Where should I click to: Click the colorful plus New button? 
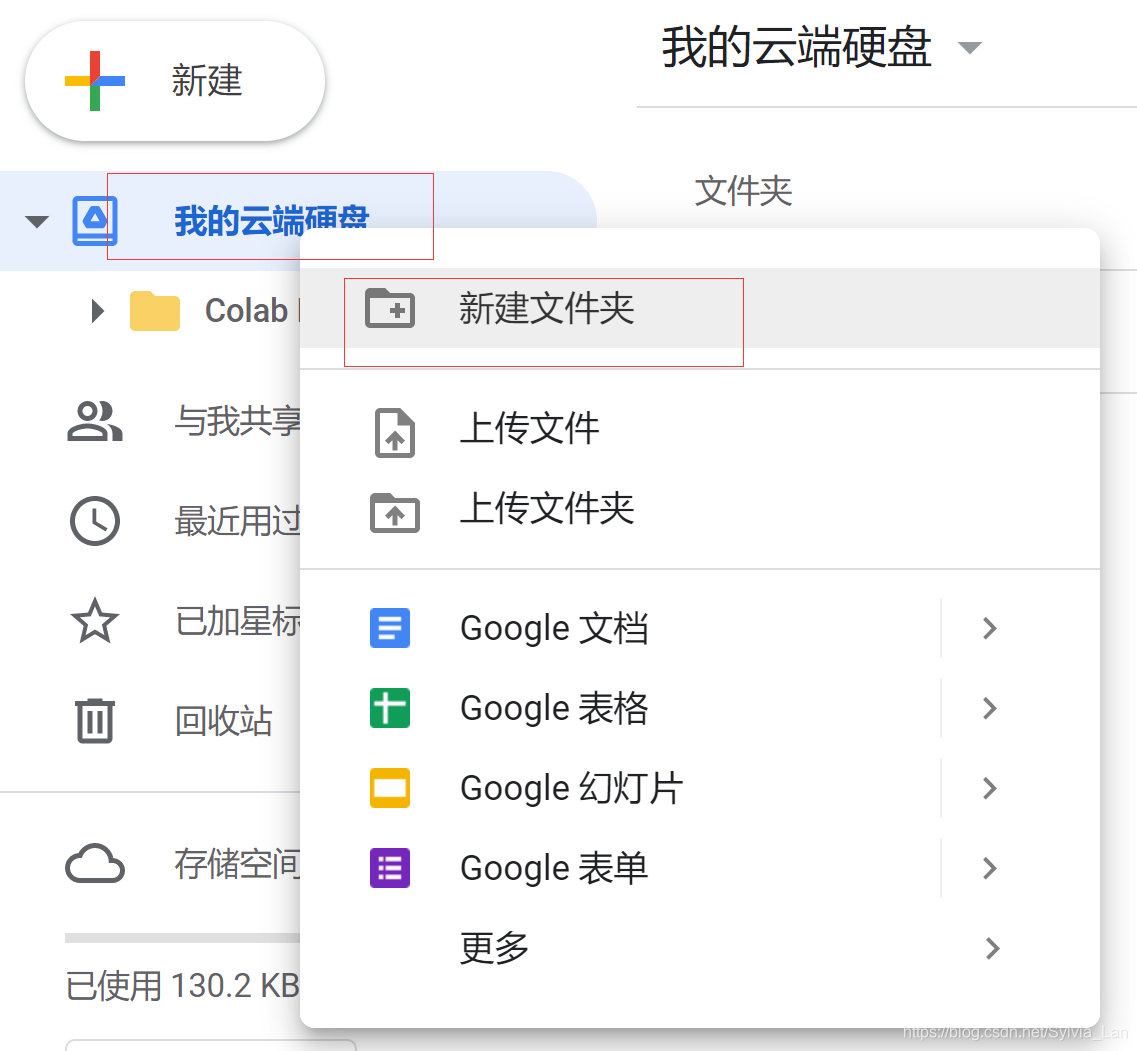pos(175,81)
